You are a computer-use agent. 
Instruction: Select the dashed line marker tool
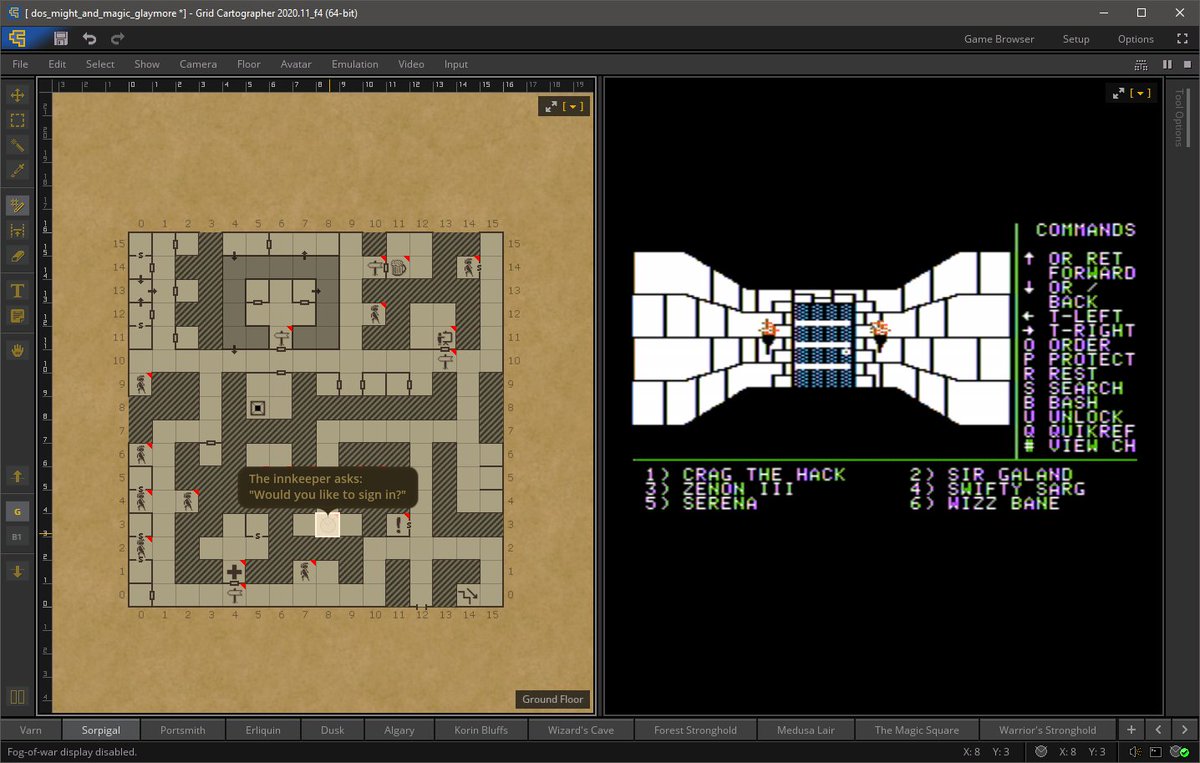[17, 230]
